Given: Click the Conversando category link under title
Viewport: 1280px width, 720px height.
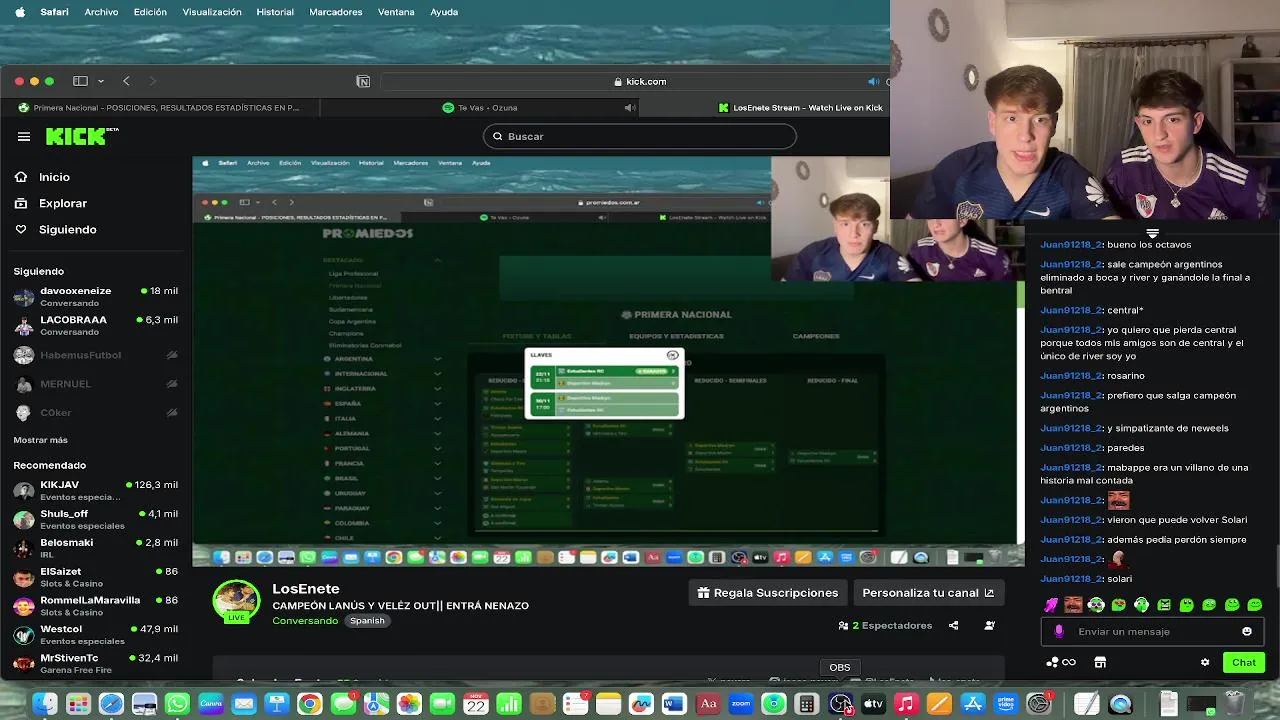Looking at the screenshot, I should (305, 621).
